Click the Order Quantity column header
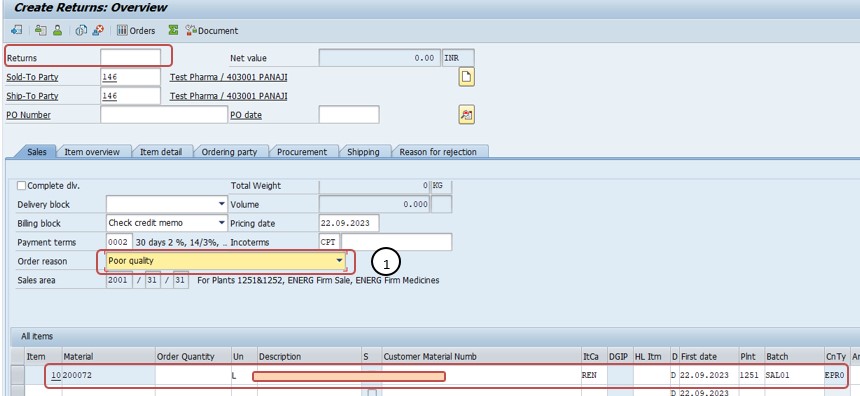Image resolution: width=860 pixels, height=396 pixels. tap(193, 357)
